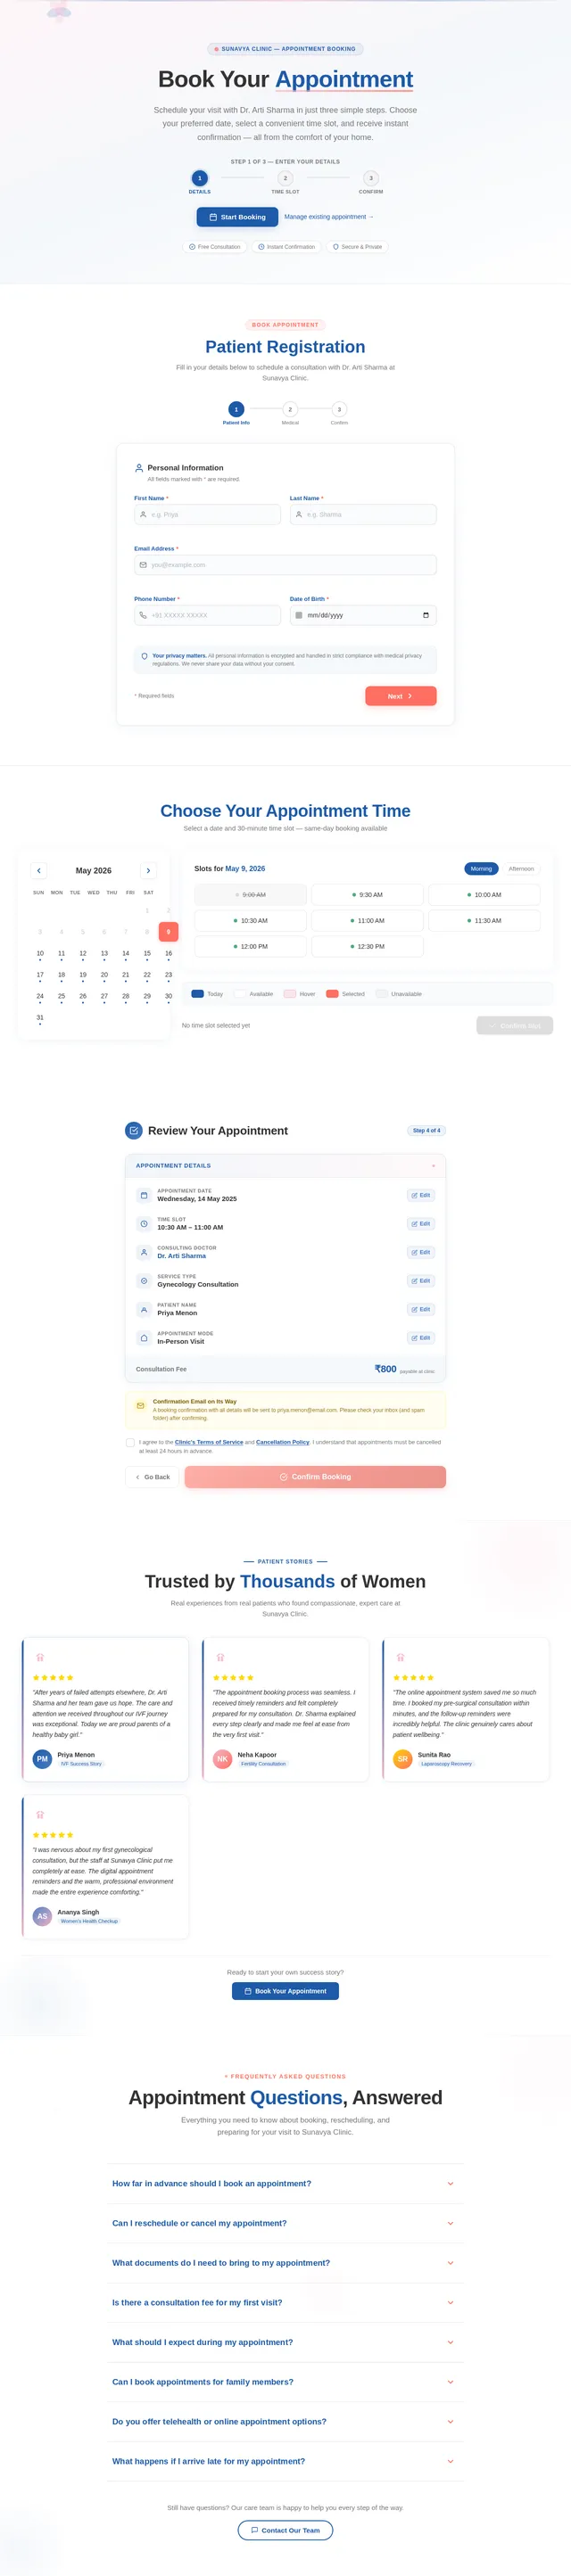571x2576 pixels.
Task: Go to next month in the calendar
Action: [148, 871]
